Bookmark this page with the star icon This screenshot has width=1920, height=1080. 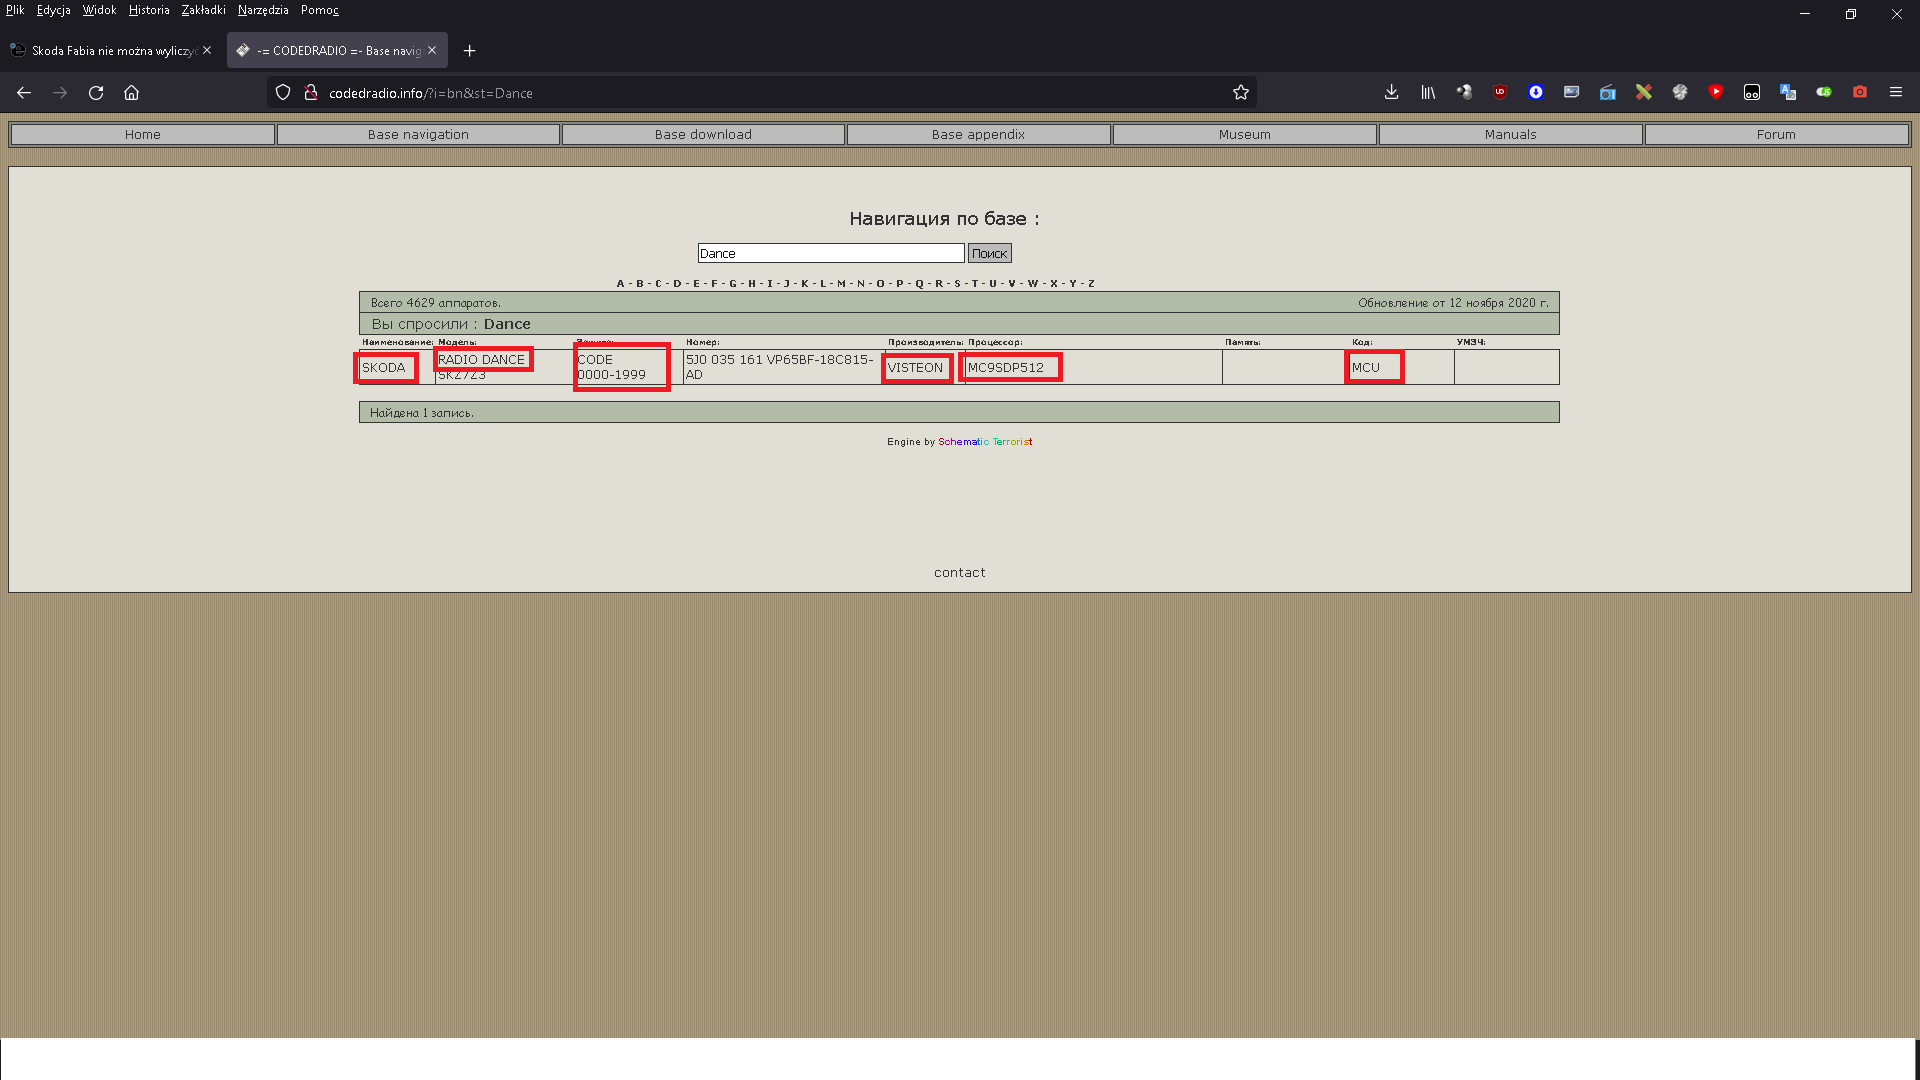click(1241, 93)
